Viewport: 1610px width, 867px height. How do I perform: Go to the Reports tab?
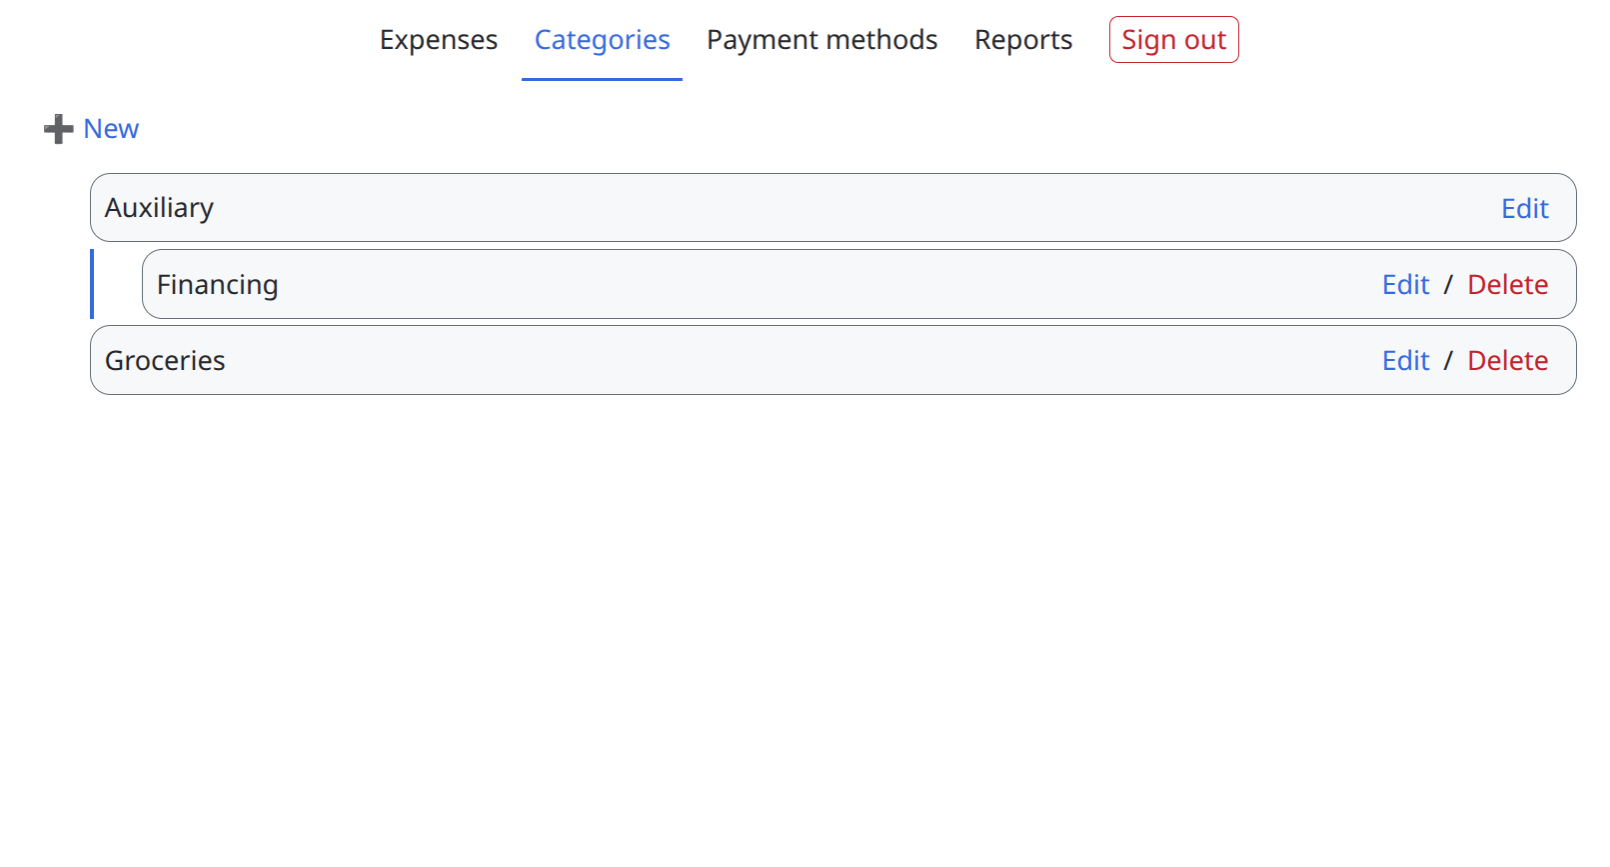tap(1023, 40)
